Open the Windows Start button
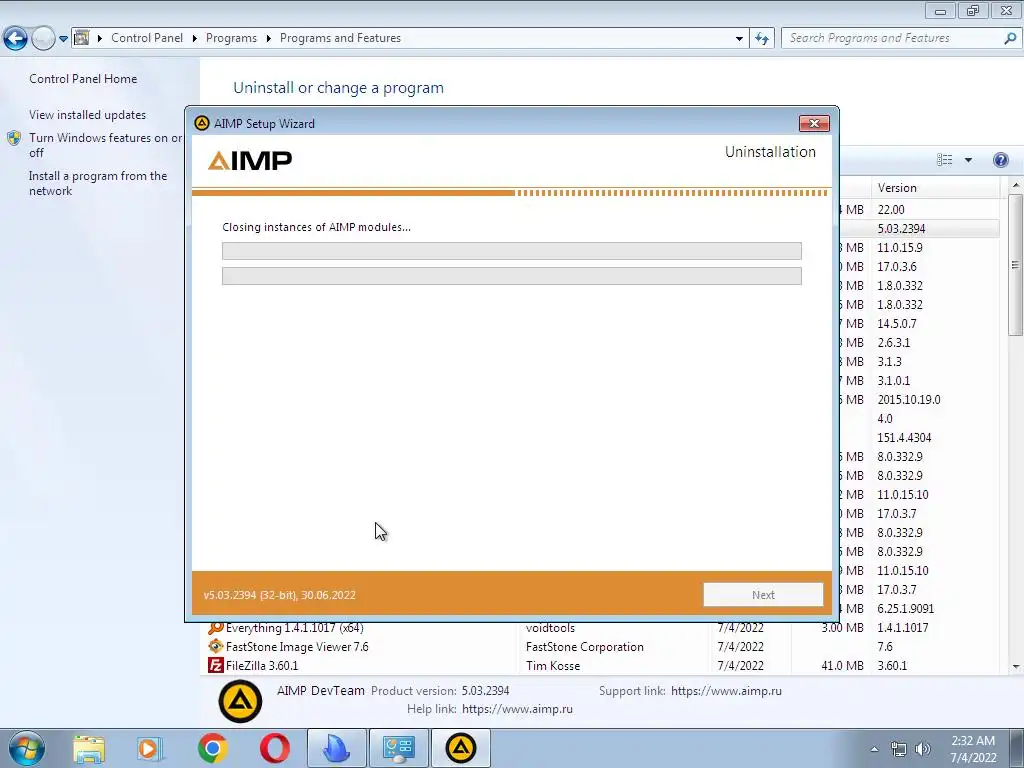 (x=27, y=748)
